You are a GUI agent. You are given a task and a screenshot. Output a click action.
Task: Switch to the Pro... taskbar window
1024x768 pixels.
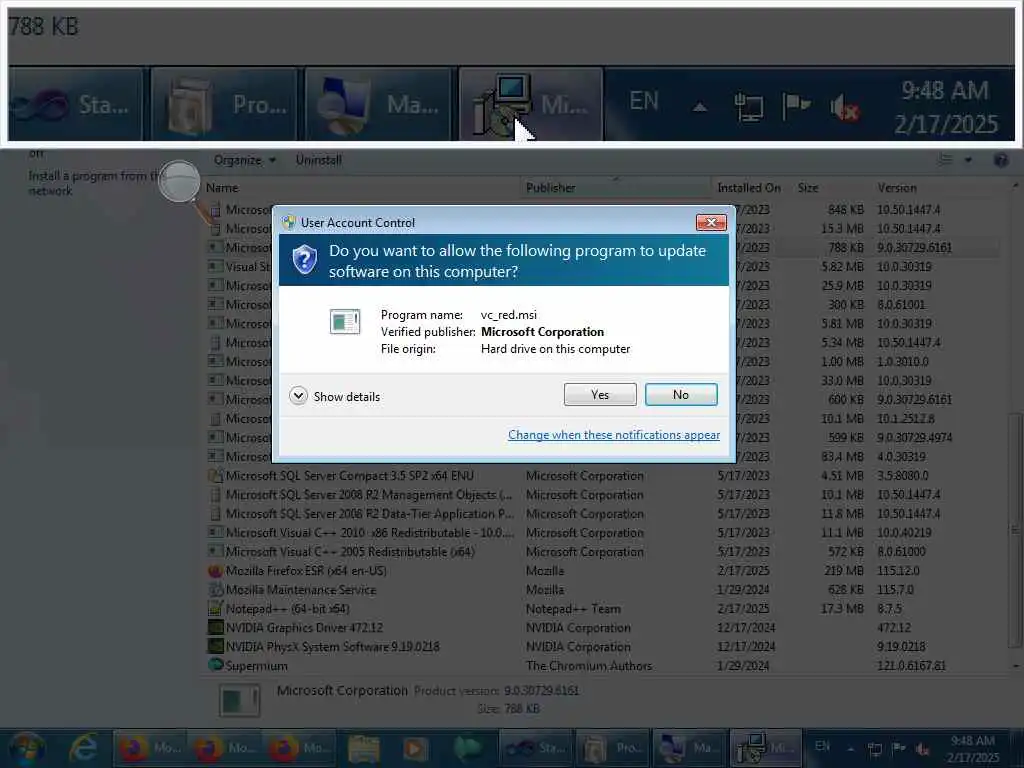pos(612,748)
